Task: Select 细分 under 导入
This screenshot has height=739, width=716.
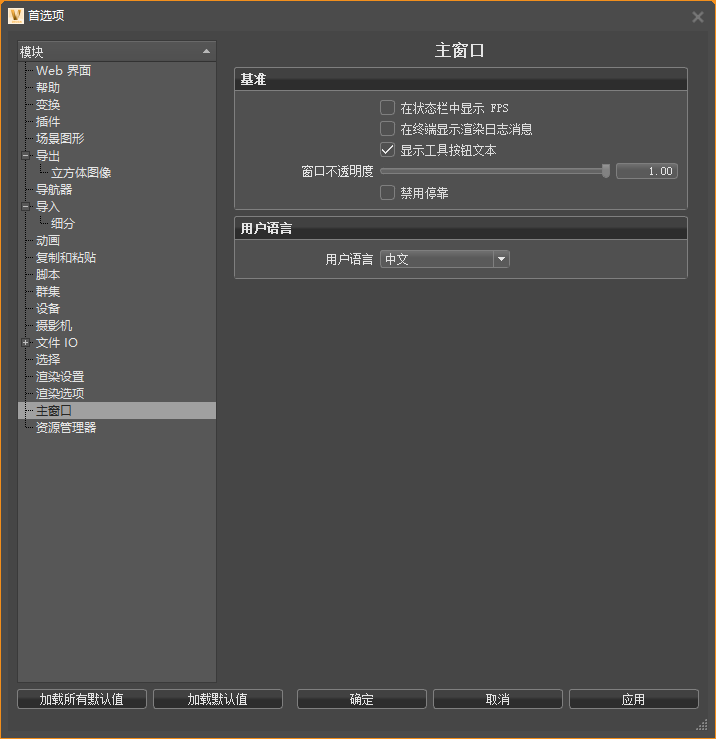Action: pyautogui.click(x=63, y=223)
